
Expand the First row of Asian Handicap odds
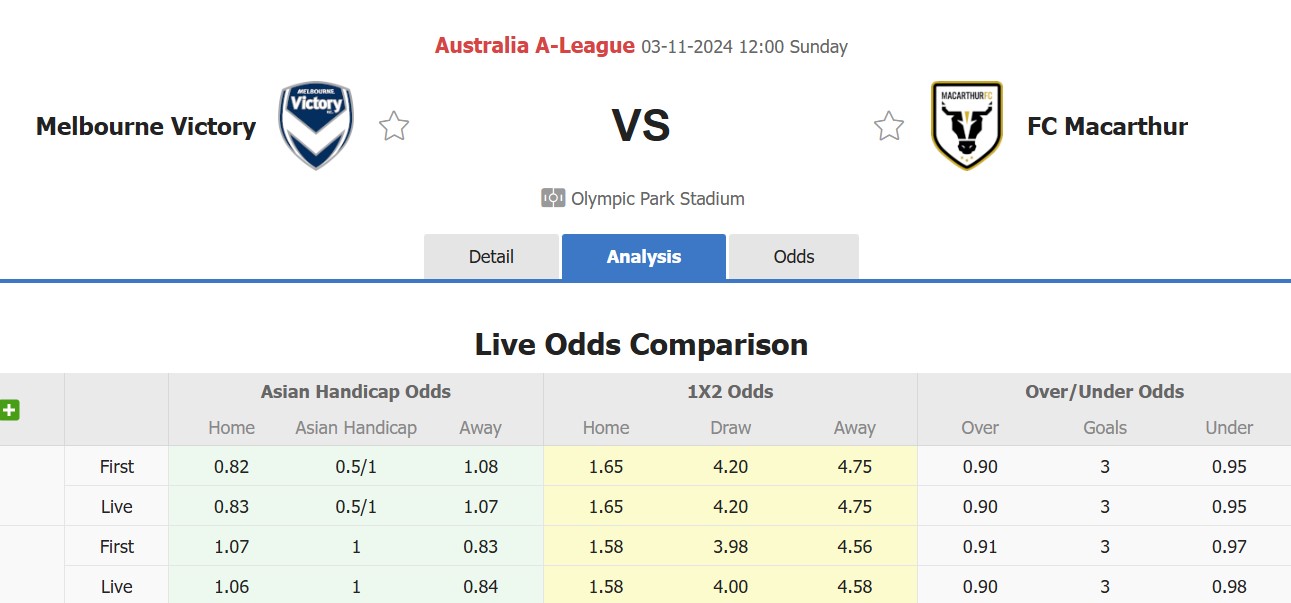click(x=116, y=466)
